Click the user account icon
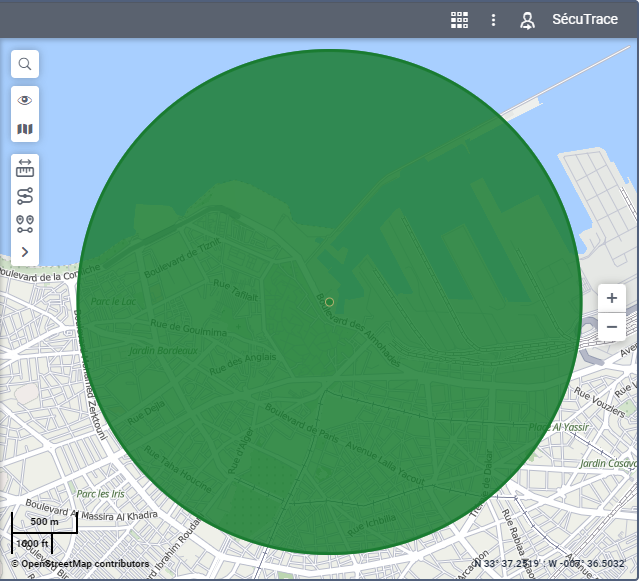 point(528,20)
